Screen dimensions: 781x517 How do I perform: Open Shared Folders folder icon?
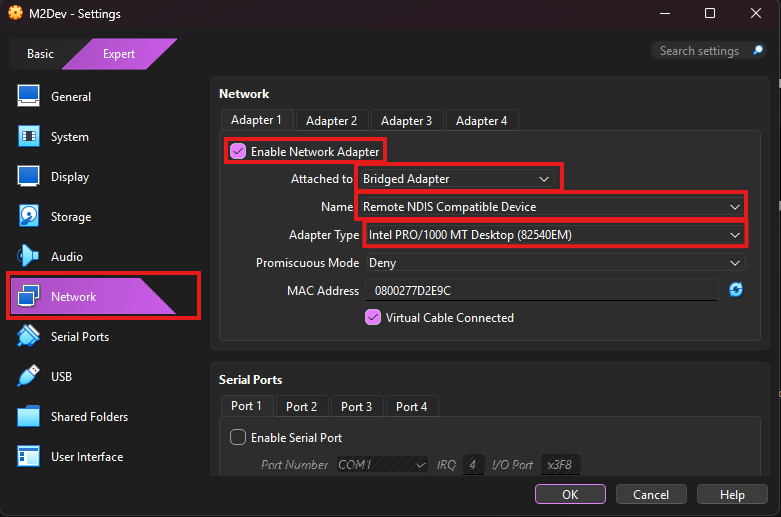pos(29,417)
